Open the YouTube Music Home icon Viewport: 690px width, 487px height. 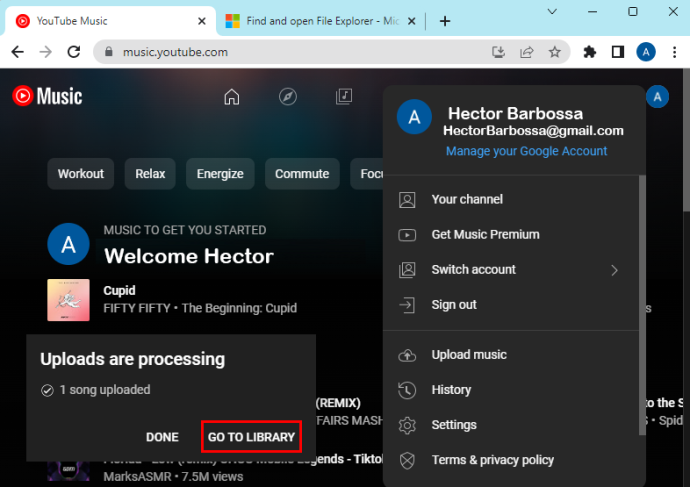pyautogui.click(x=231, y=97)
